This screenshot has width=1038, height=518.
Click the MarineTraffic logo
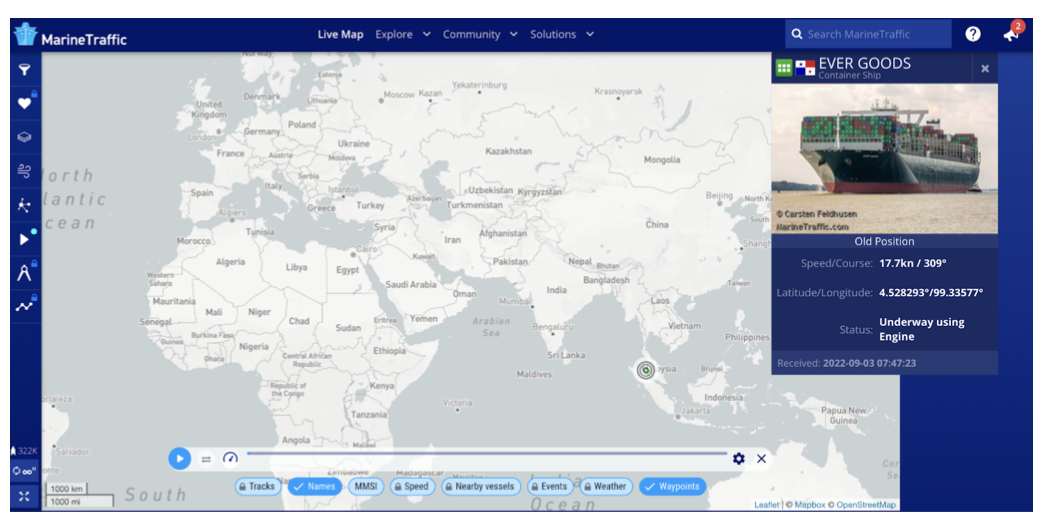(x=70, y=35)
